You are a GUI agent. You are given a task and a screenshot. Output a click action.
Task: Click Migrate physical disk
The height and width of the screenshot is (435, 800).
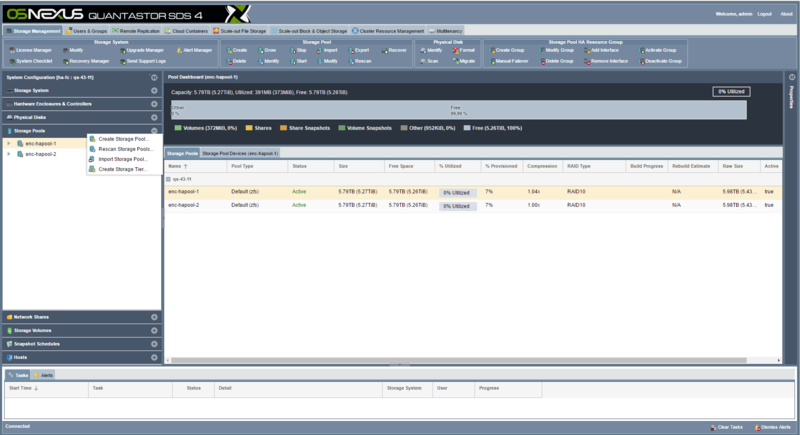pyautogui.click(x=463, y=61)
